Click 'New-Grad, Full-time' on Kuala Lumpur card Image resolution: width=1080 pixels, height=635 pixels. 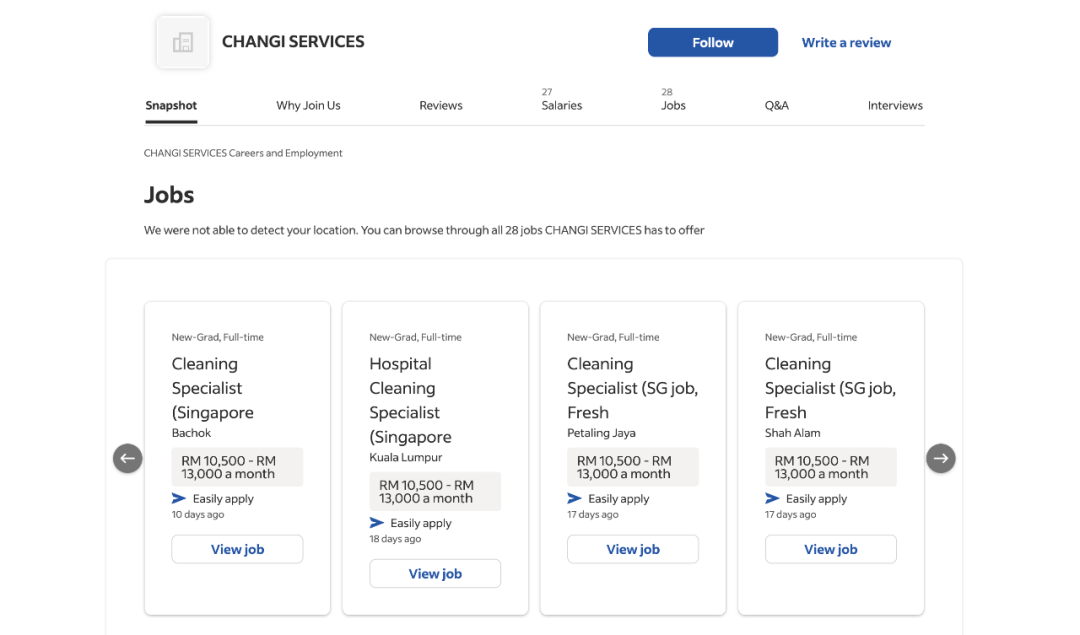415,337
